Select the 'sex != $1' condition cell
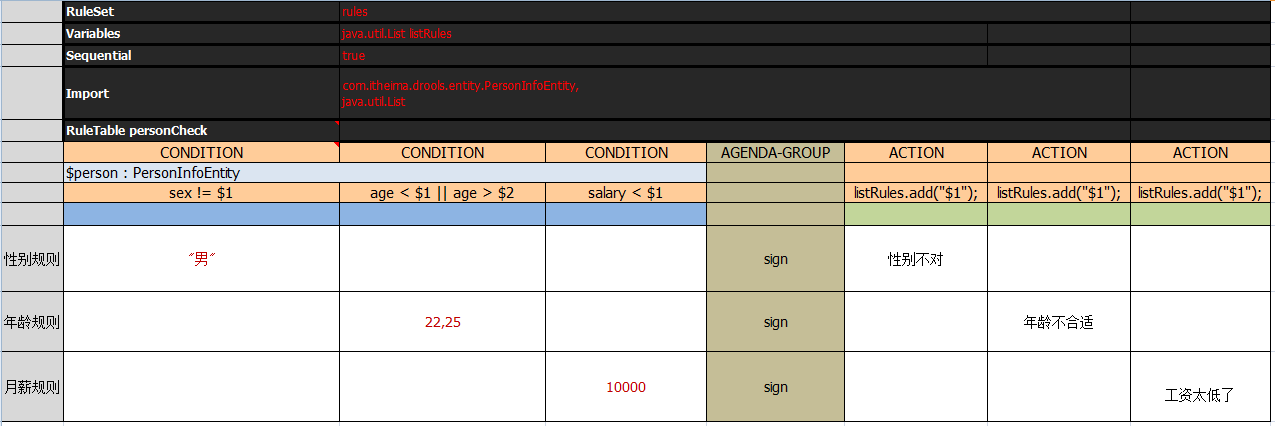The width and height of the screenshot is (1275, 426). (x=201, y=193)
